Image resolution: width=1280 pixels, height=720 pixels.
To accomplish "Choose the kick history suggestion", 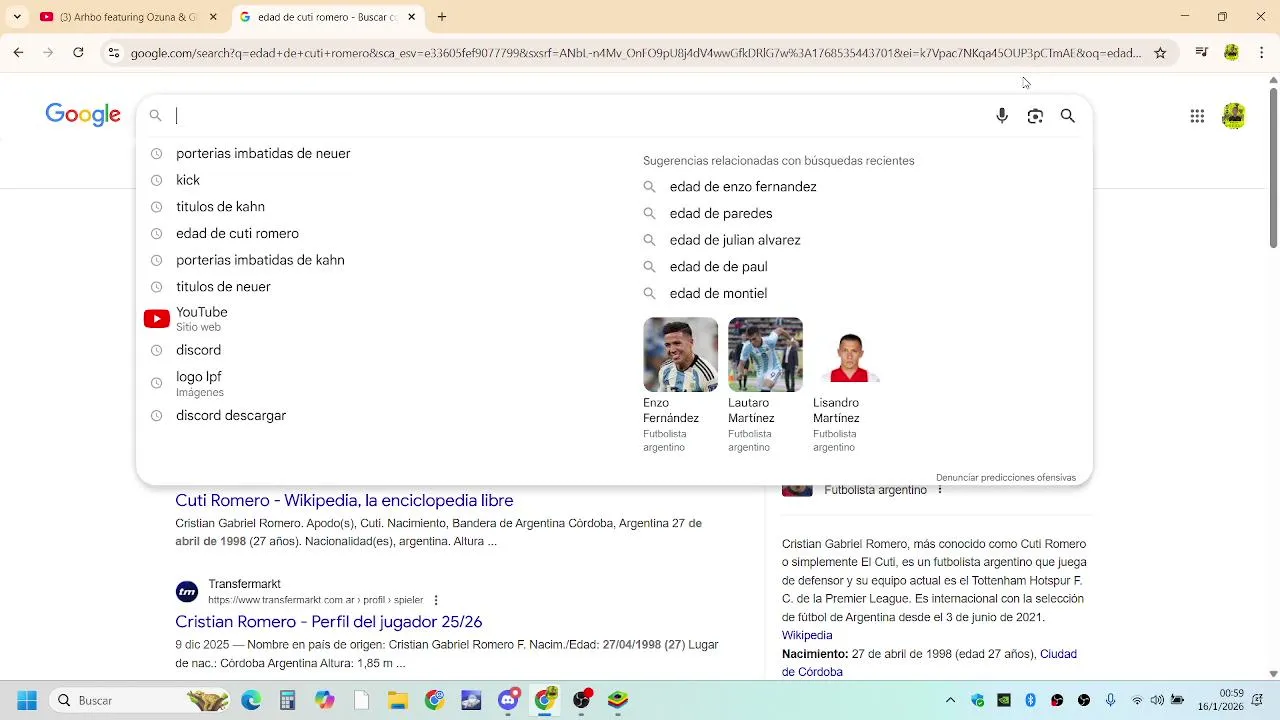I will [188, 180].
